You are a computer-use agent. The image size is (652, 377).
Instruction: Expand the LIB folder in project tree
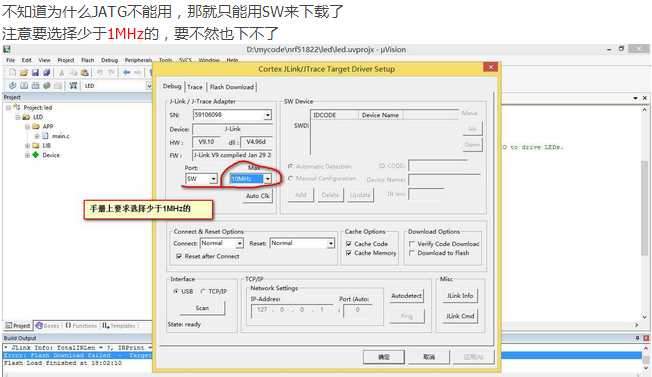tap(27, 145)
